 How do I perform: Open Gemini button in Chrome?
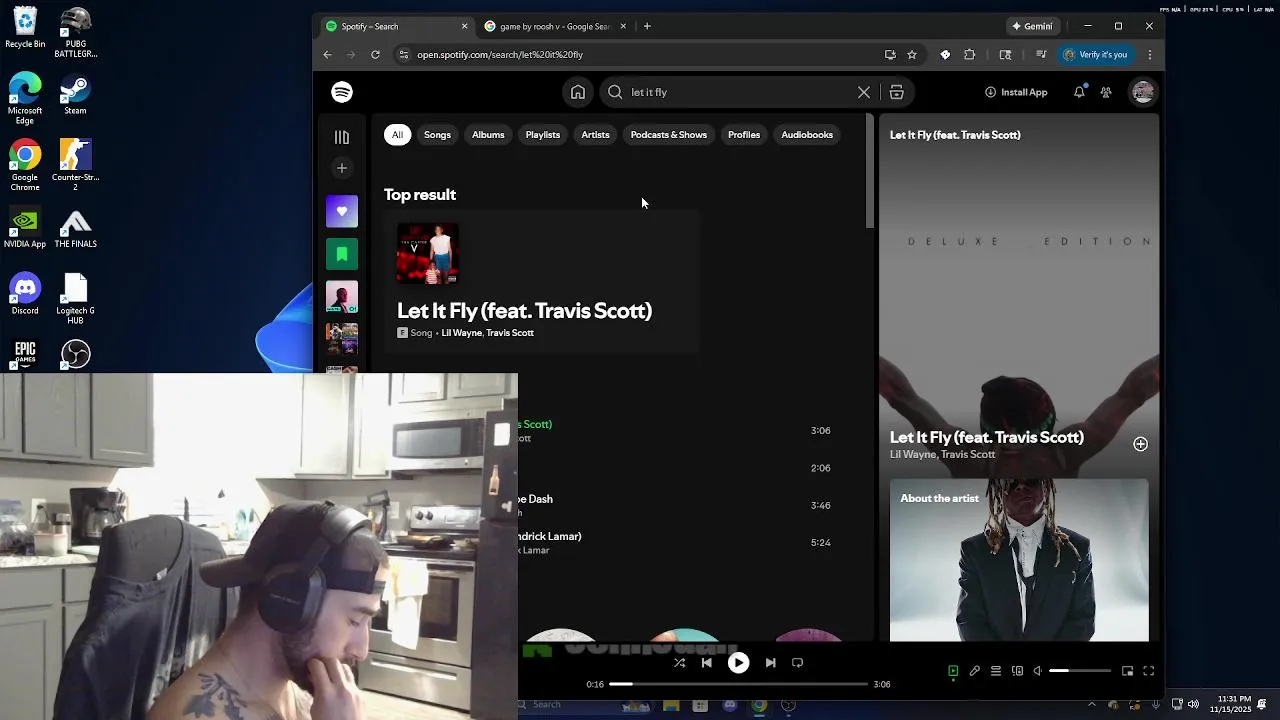tap(1032, 26)
